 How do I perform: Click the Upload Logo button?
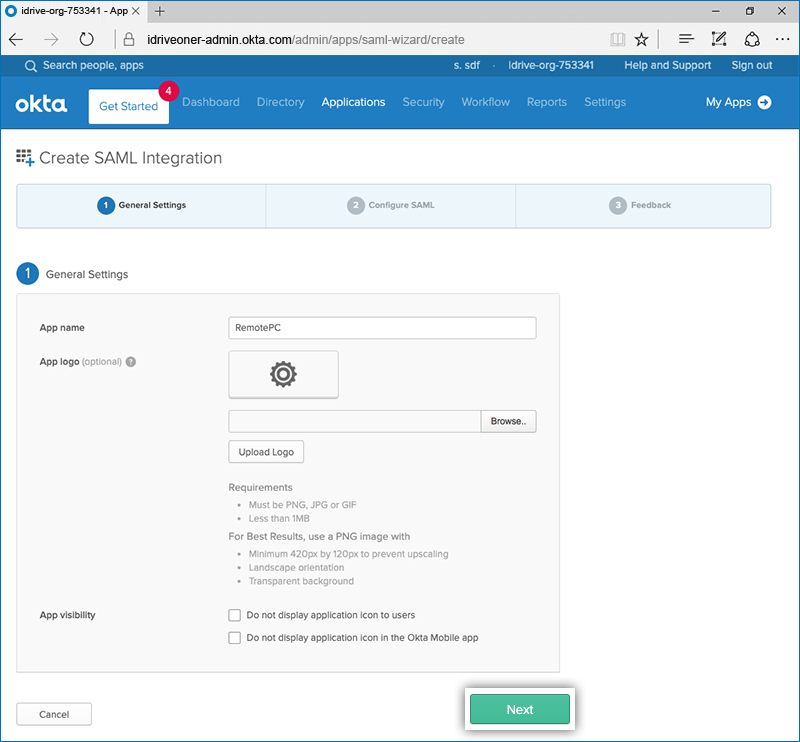(266, 452)
